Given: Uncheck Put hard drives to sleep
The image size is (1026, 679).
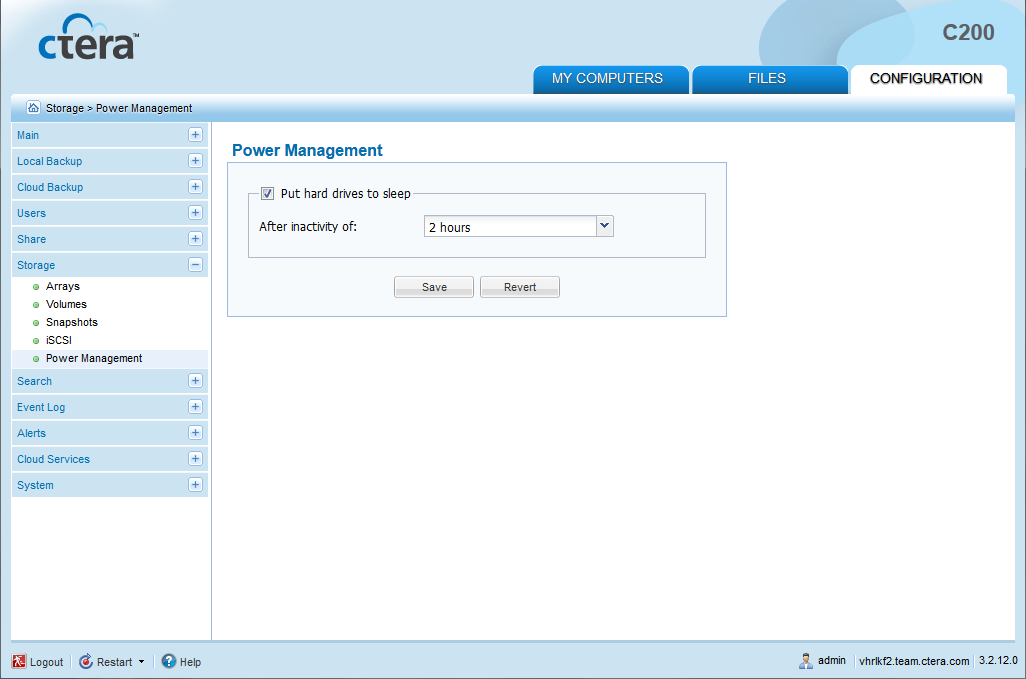Looking at the screenshot, I should point(267,193).
